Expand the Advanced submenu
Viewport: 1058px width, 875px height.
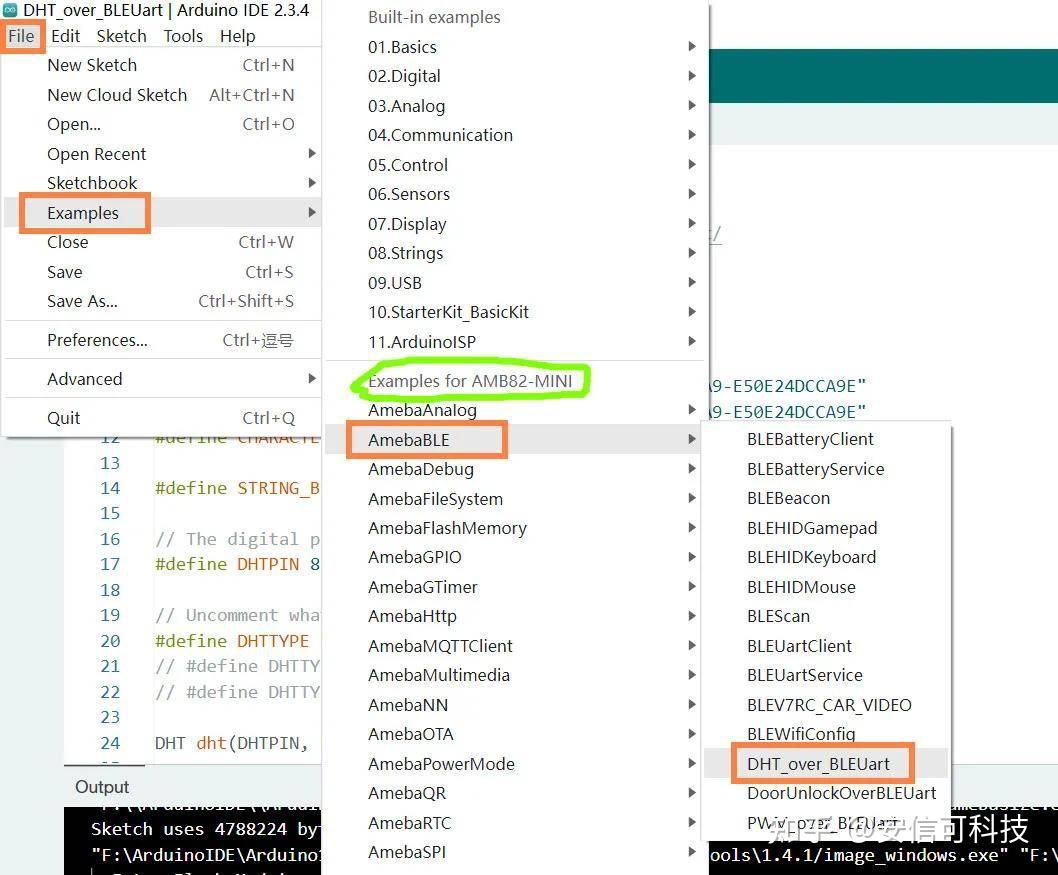162,379
